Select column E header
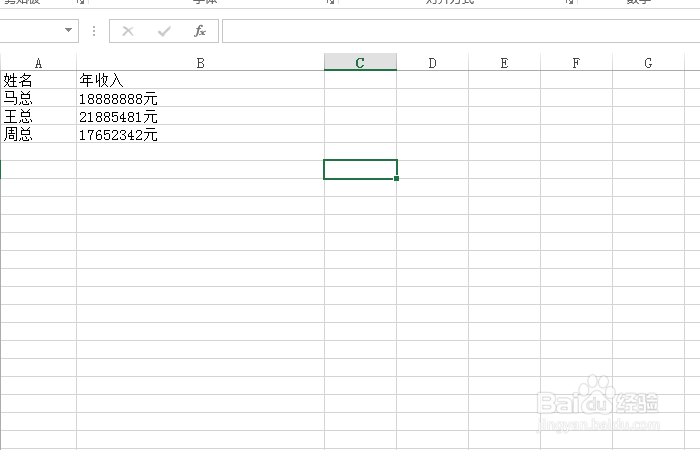Screen dimensions: 700x450 (x=504, y=63)
